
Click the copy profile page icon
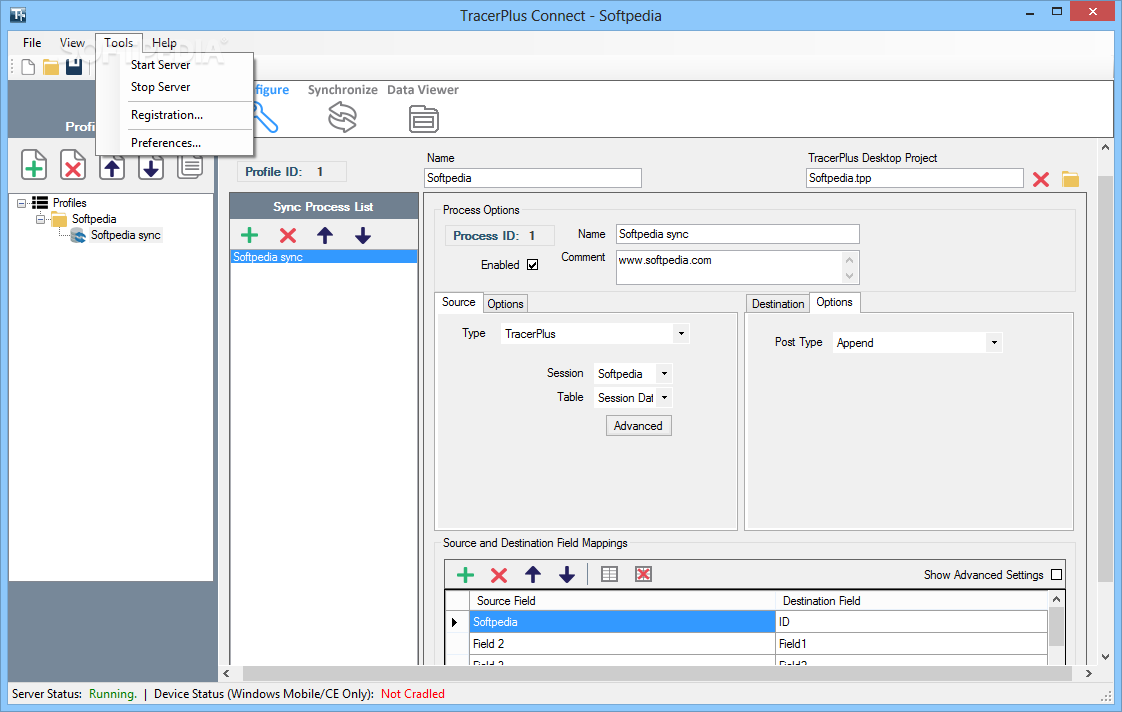190,167
